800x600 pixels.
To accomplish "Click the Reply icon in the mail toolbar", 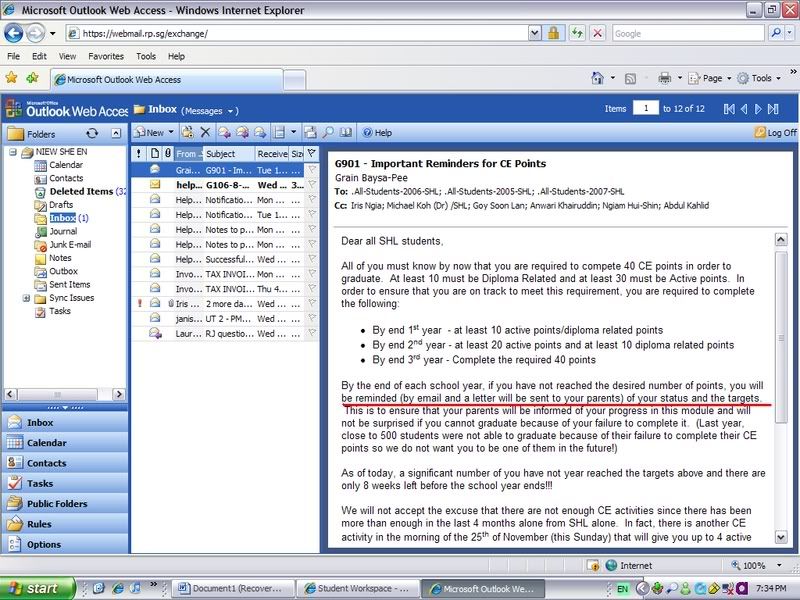I will tap(224, 132).
